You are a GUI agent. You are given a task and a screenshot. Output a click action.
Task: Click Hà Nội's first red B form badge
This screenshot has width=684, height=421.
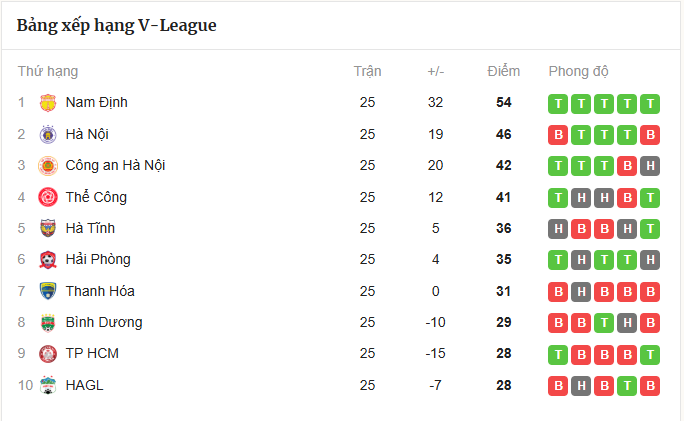pos(558,135)
